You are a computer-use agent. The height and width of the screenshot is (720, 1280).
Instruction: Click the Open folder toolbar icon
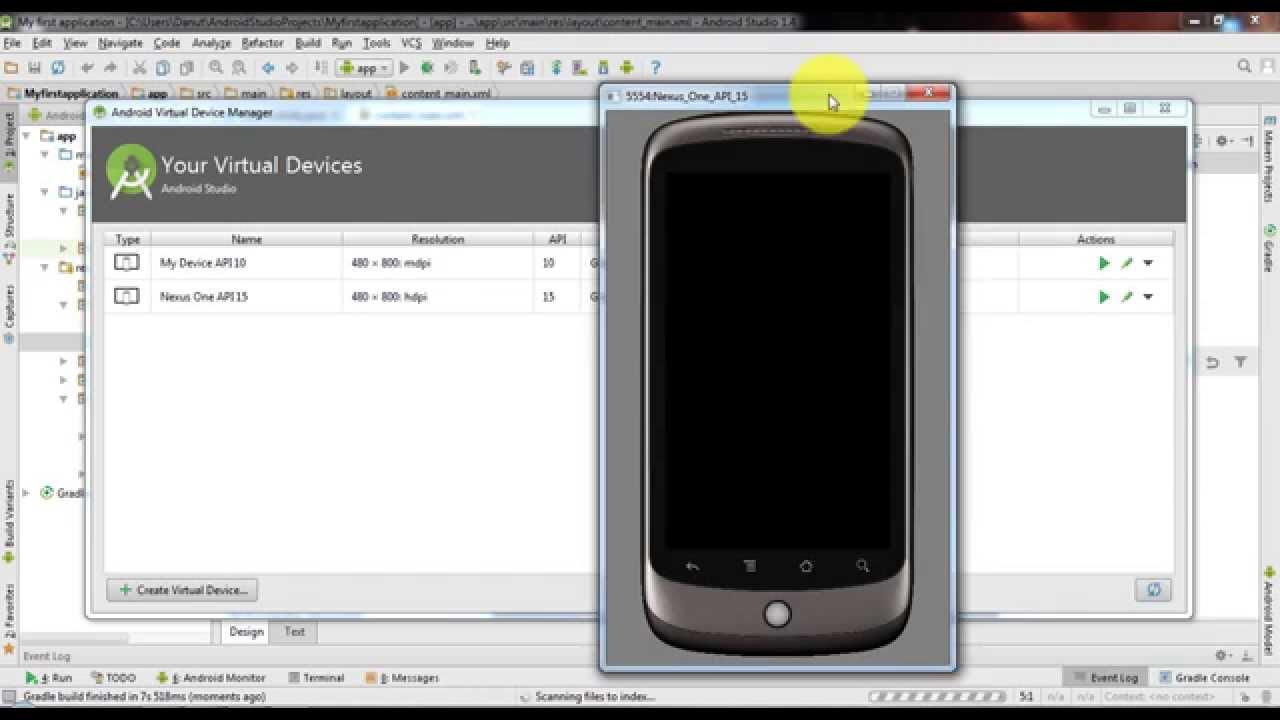click(x=12, y=68)
